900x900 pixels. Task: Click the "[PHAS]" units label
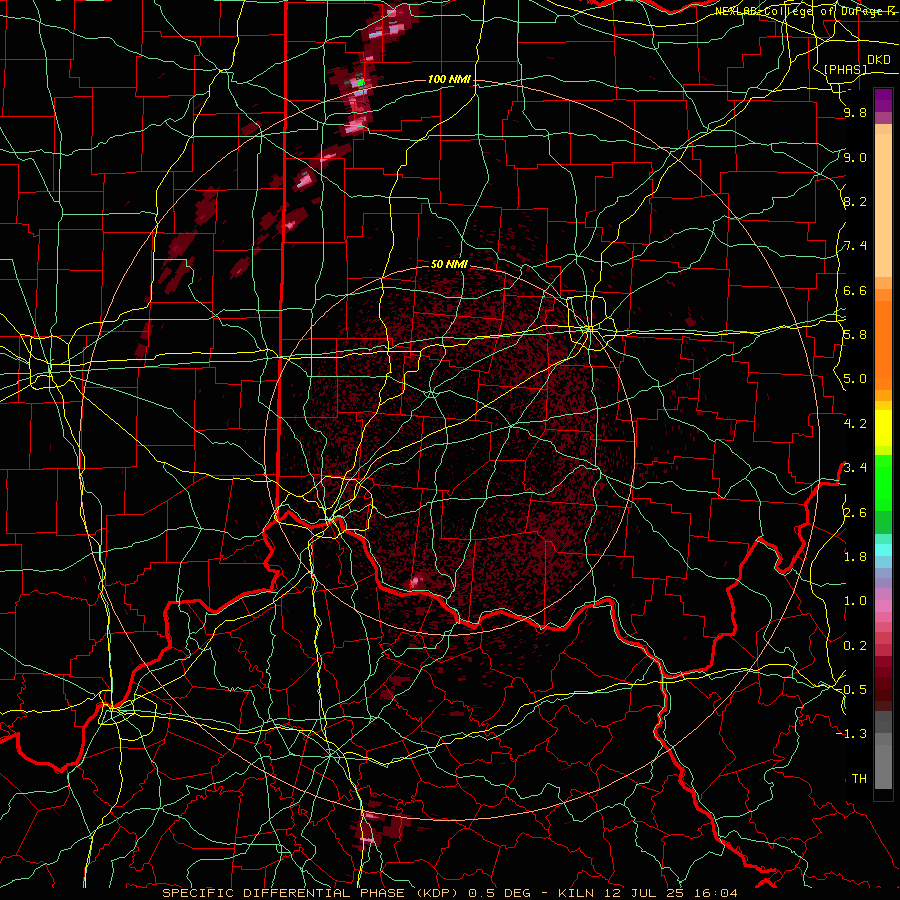845,69
